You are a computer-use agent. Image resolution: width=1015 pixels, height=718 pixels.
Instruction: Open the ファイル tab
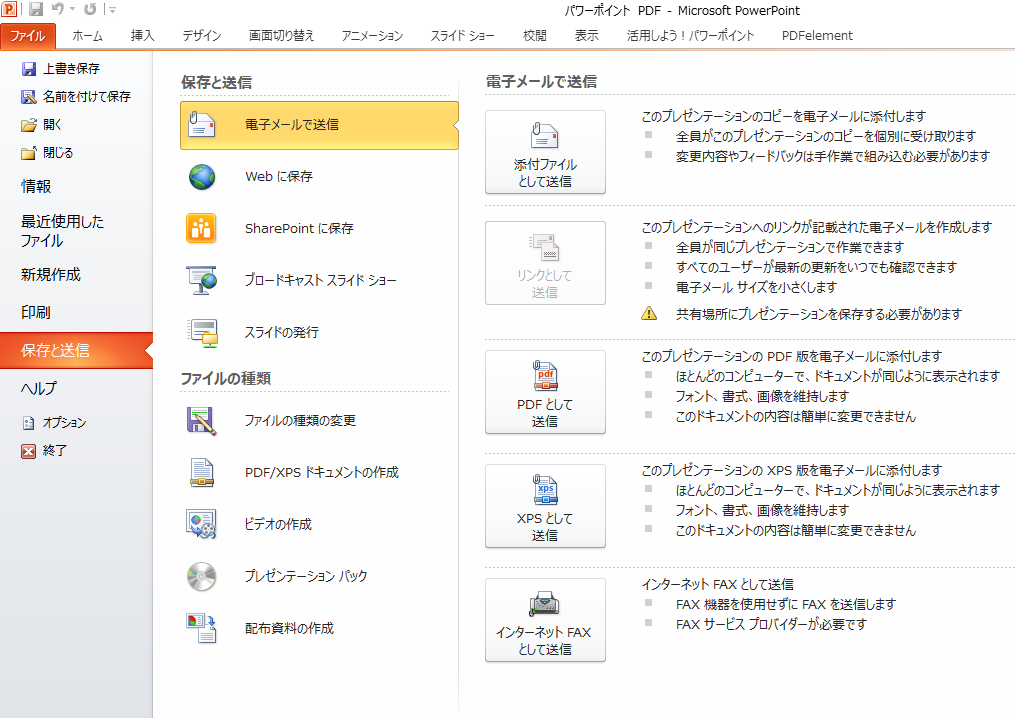pyautogui.click(x=28, y=36)
